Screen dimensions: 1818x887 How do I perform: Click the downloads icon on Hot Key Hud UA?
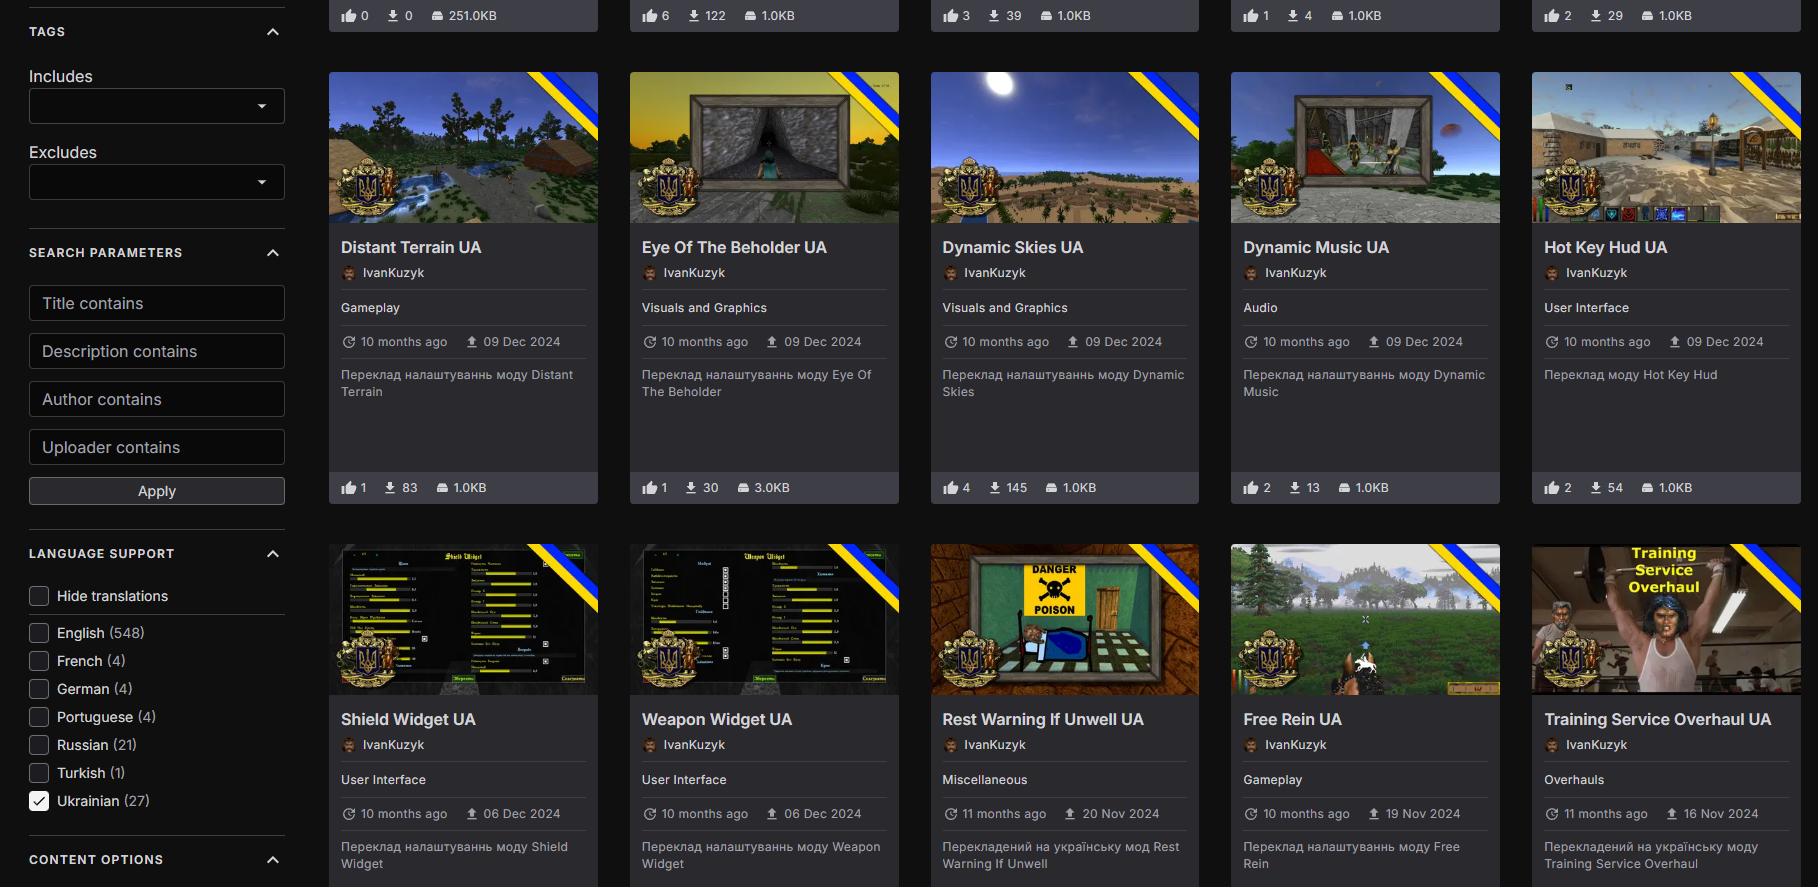click(1596, 488)
